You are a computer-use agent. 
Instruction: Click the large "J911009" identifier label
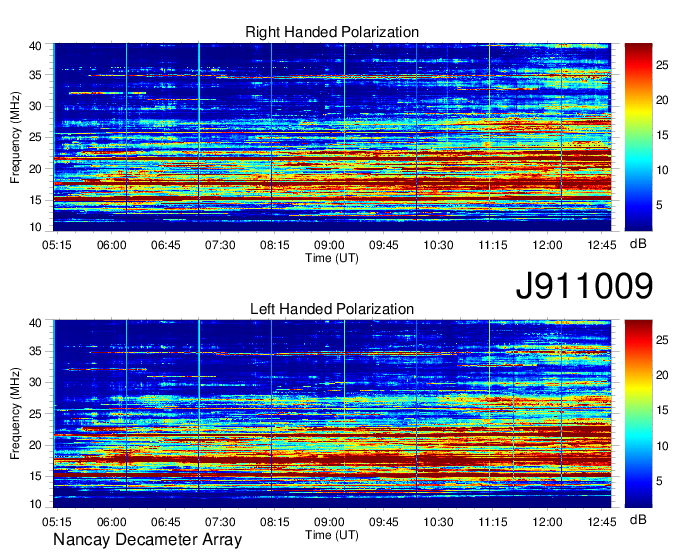584,286
